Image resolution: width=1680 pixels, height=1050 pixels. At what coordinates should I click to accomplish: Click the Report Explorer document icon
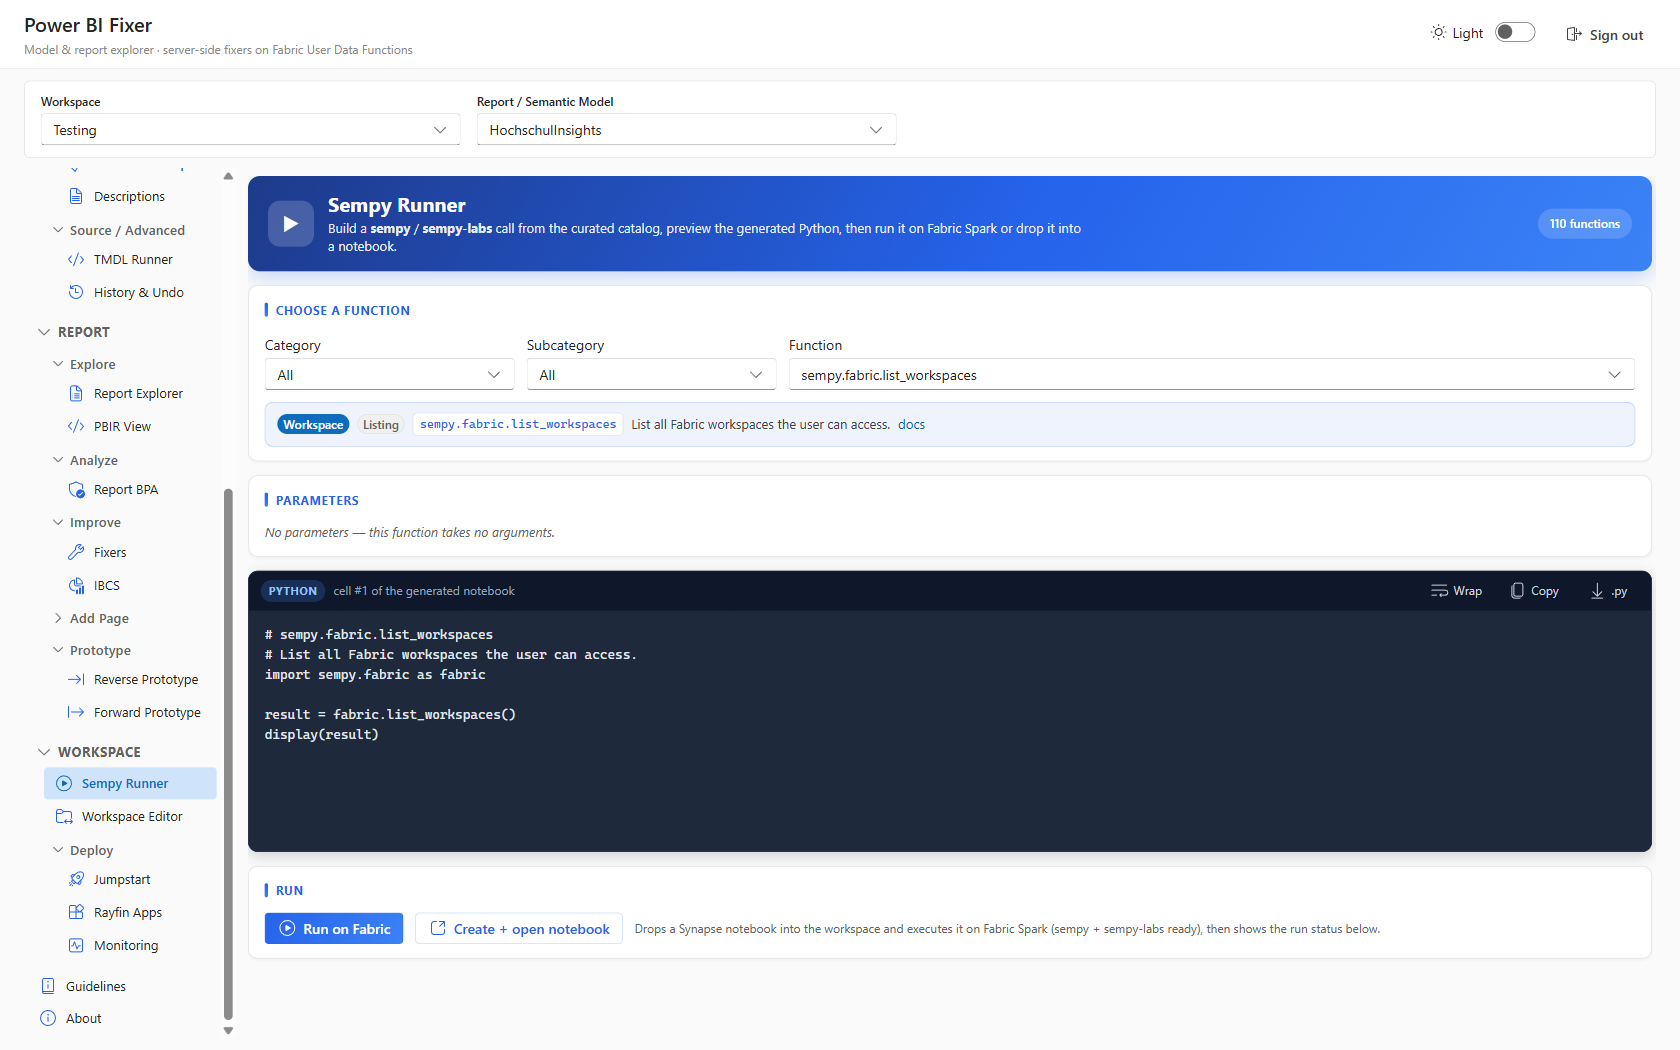click(x=76, y=393)
